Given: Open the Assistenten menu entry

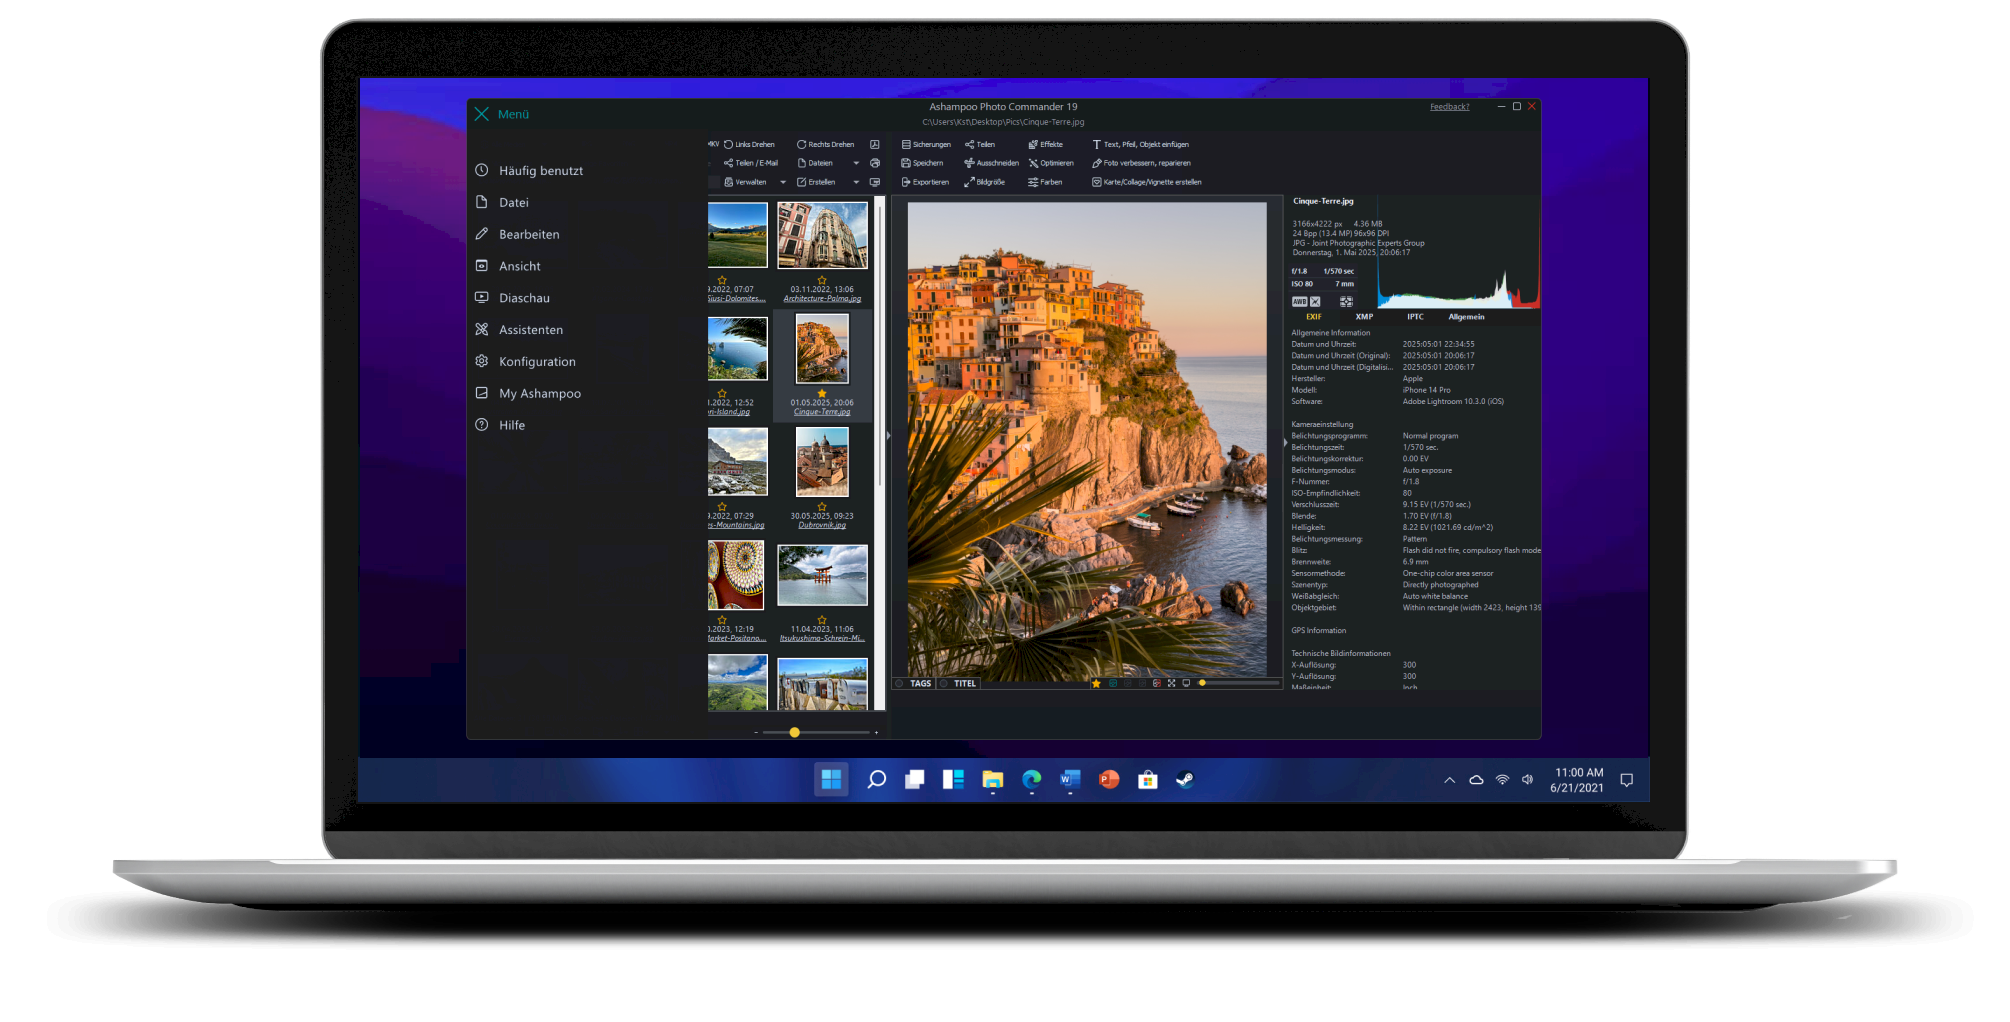Looking at the screenshot, I should (x=520, y=330).
